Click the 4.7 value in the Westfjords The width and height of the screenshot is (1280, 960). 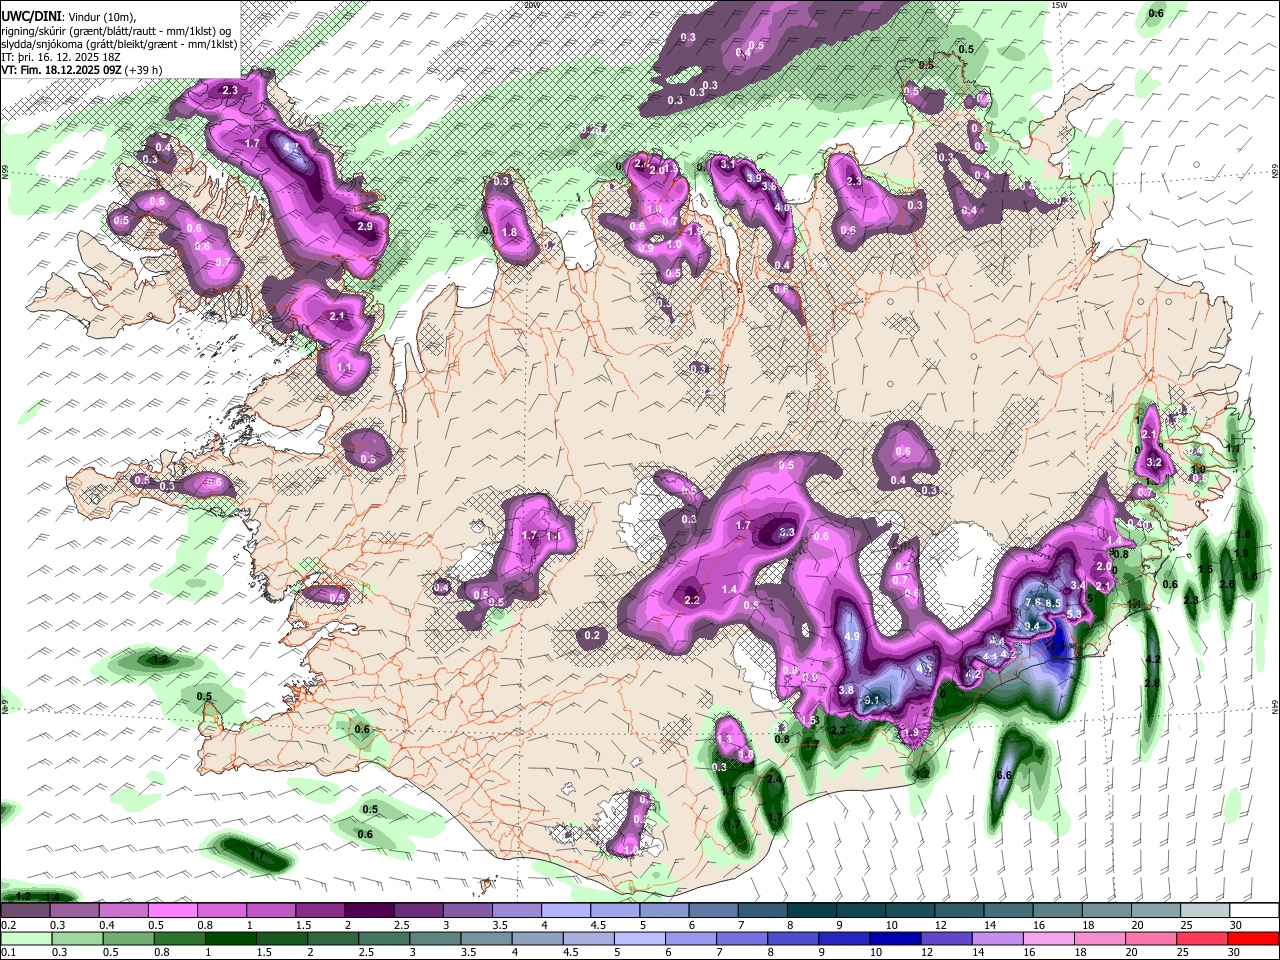pyautogui.click(x=292, y=147)
